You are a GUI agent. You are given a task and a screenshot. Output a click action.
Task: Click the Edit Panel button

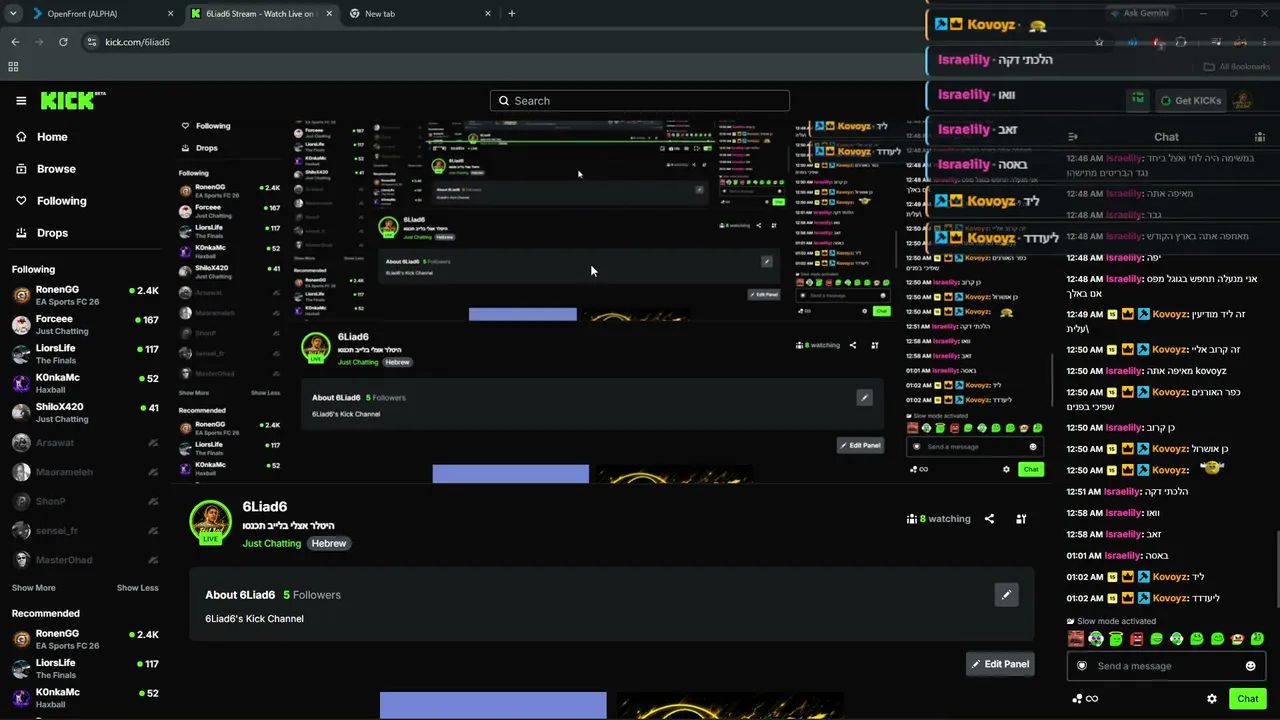[1000, 664]
